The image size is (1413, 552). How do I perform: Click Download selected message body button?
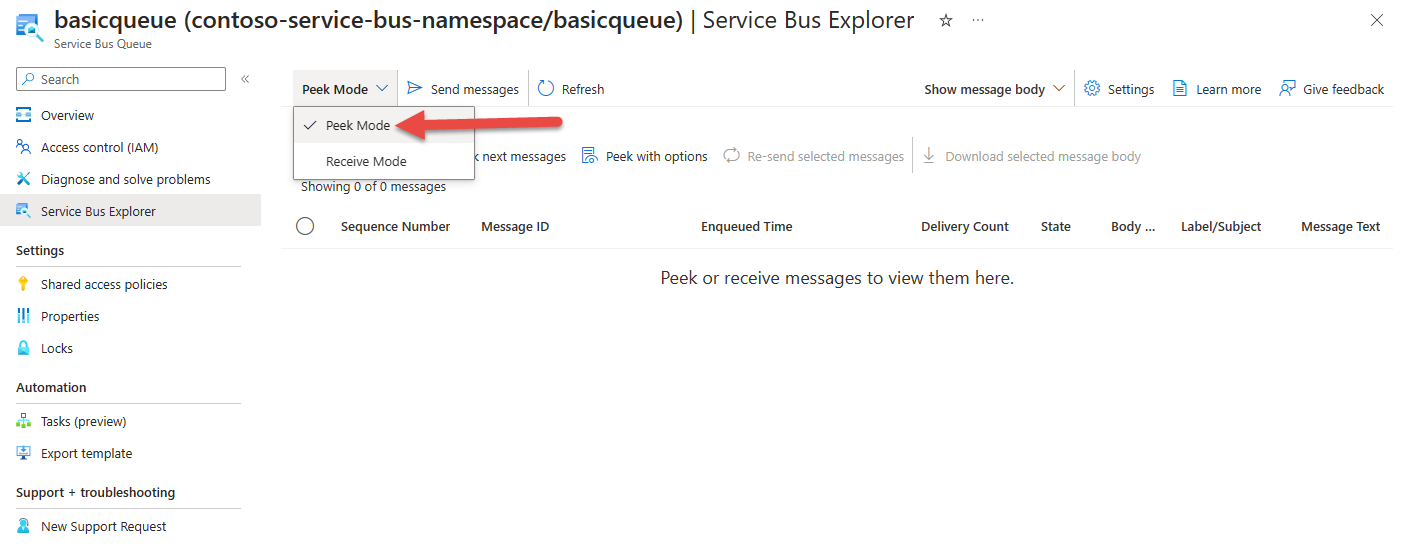1031,156
